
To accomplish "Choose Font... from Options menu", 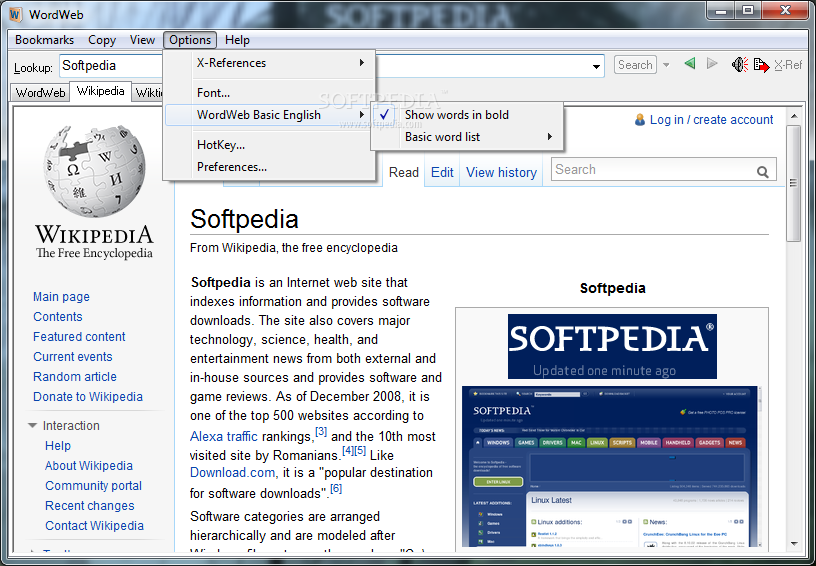I will 269,93.
